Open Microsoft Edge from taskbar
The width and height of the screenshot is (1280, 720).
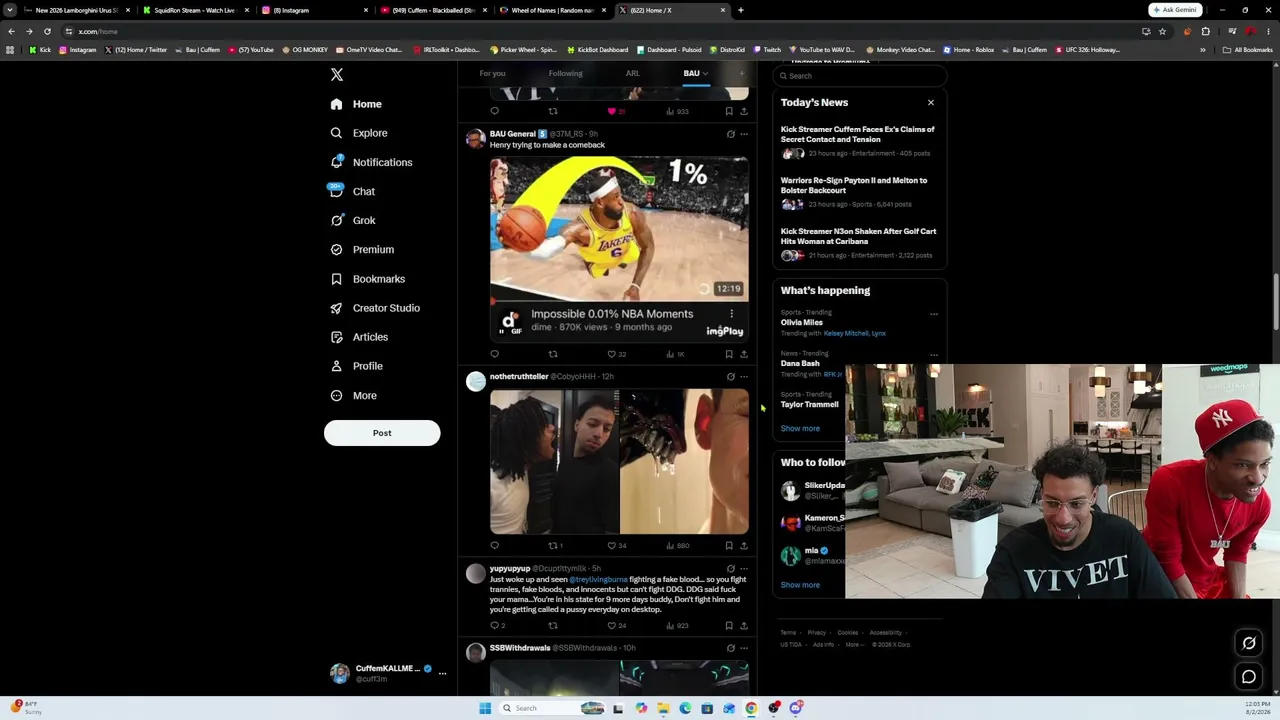[685, 708]
